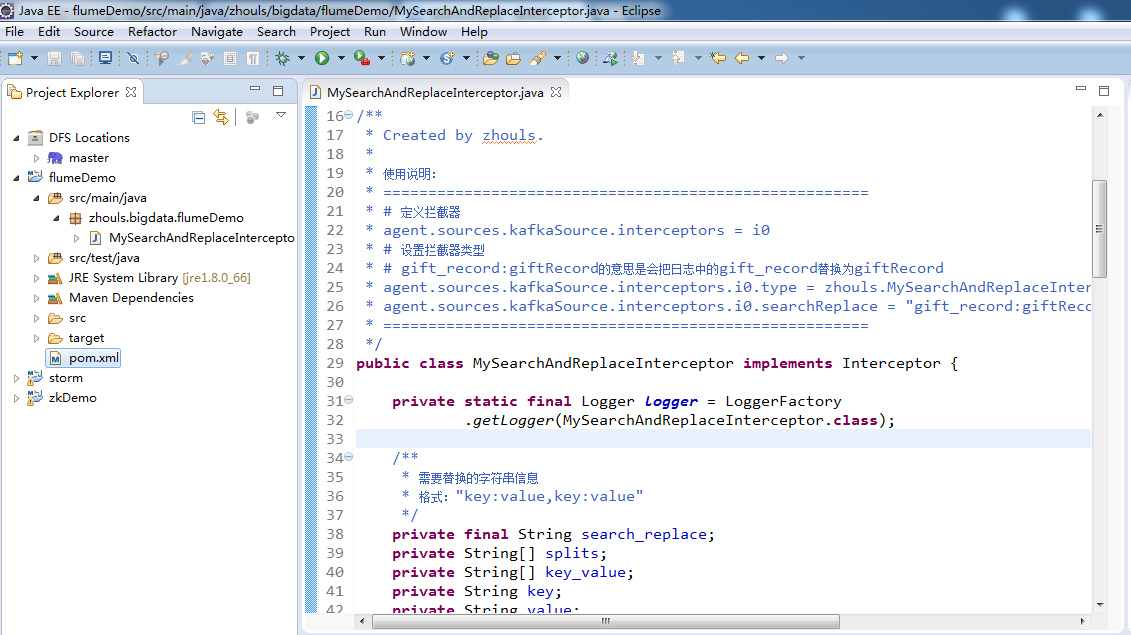Image resolution: width=1131 pixels, height=635 pixels.
Task: Click the Forward navigation arrow icon
Action: coord(781,58)
